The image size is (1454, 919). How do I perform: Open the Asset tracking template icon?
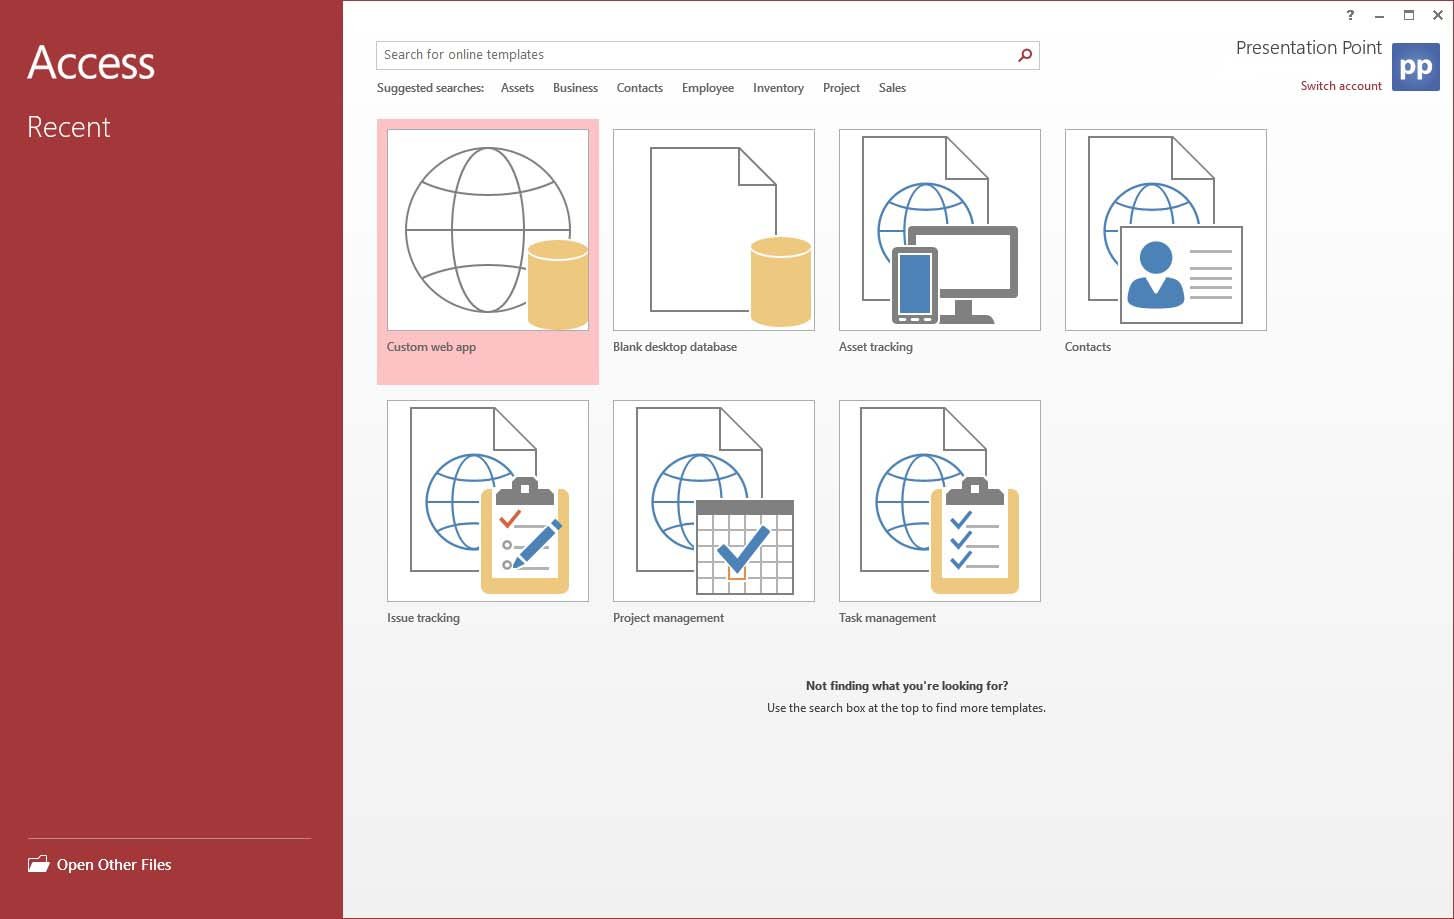pyautogui.click(x=940, y=230)
